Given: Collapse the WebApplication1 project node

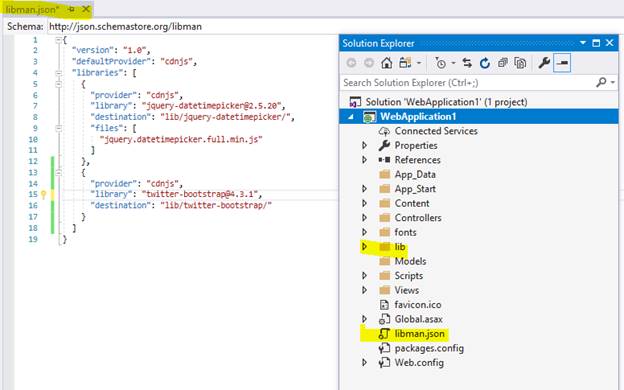Looking at the screenshot, I should [351, 117].
